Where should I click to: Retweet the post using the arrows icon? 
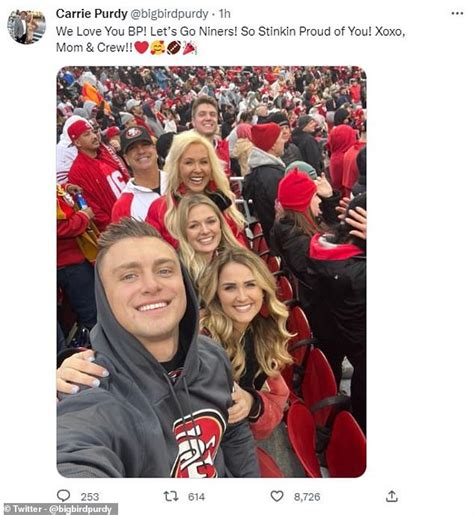[x=171, y=496]
